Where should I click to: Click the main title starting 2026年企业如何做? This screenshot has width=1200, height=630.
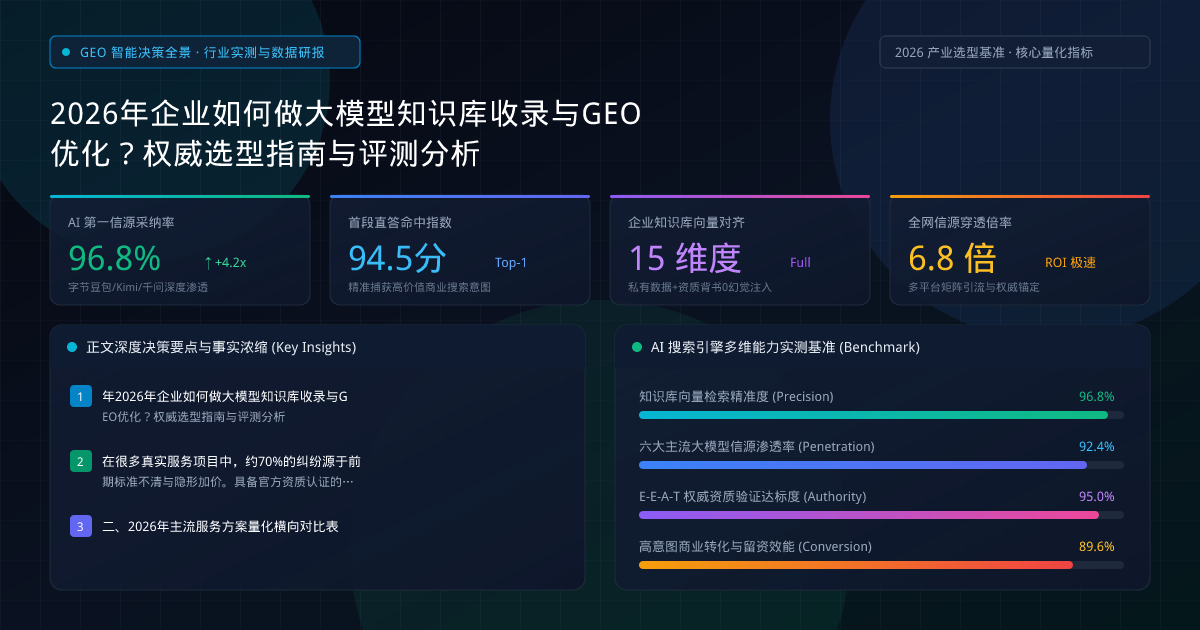coord(346,134)
